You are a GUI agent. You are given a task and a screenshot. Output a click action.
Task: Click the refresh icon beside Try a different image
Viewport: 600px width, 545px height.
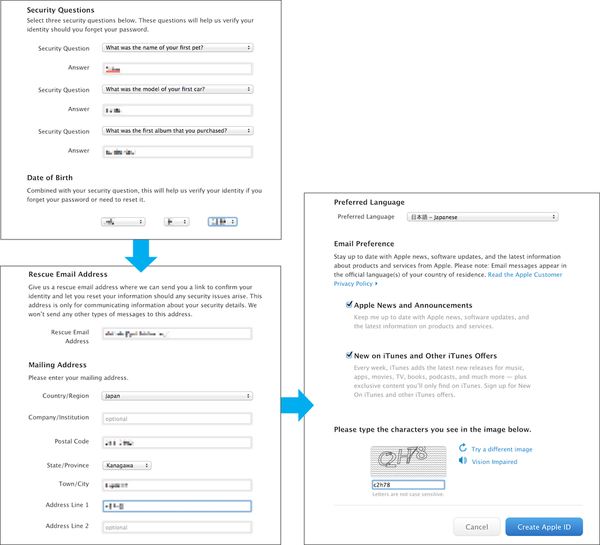click(x=463, y=447)
